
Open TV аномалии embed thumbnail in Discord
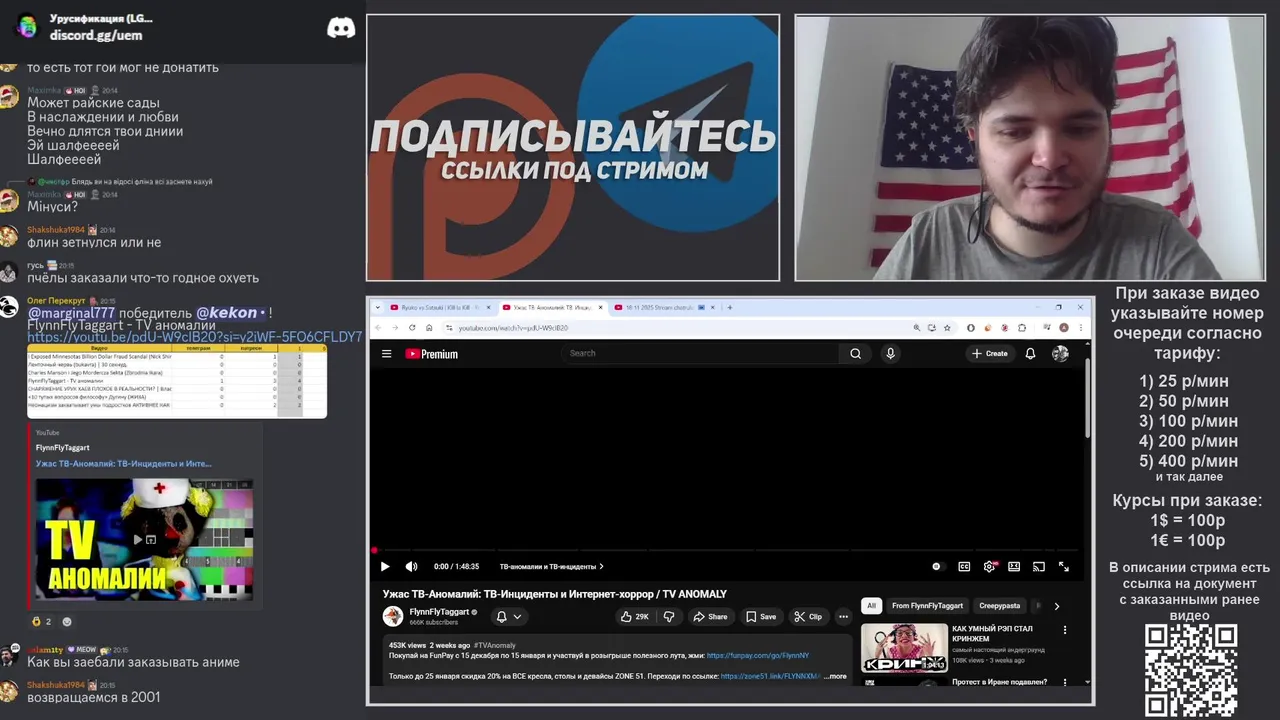tap(144, 539)
